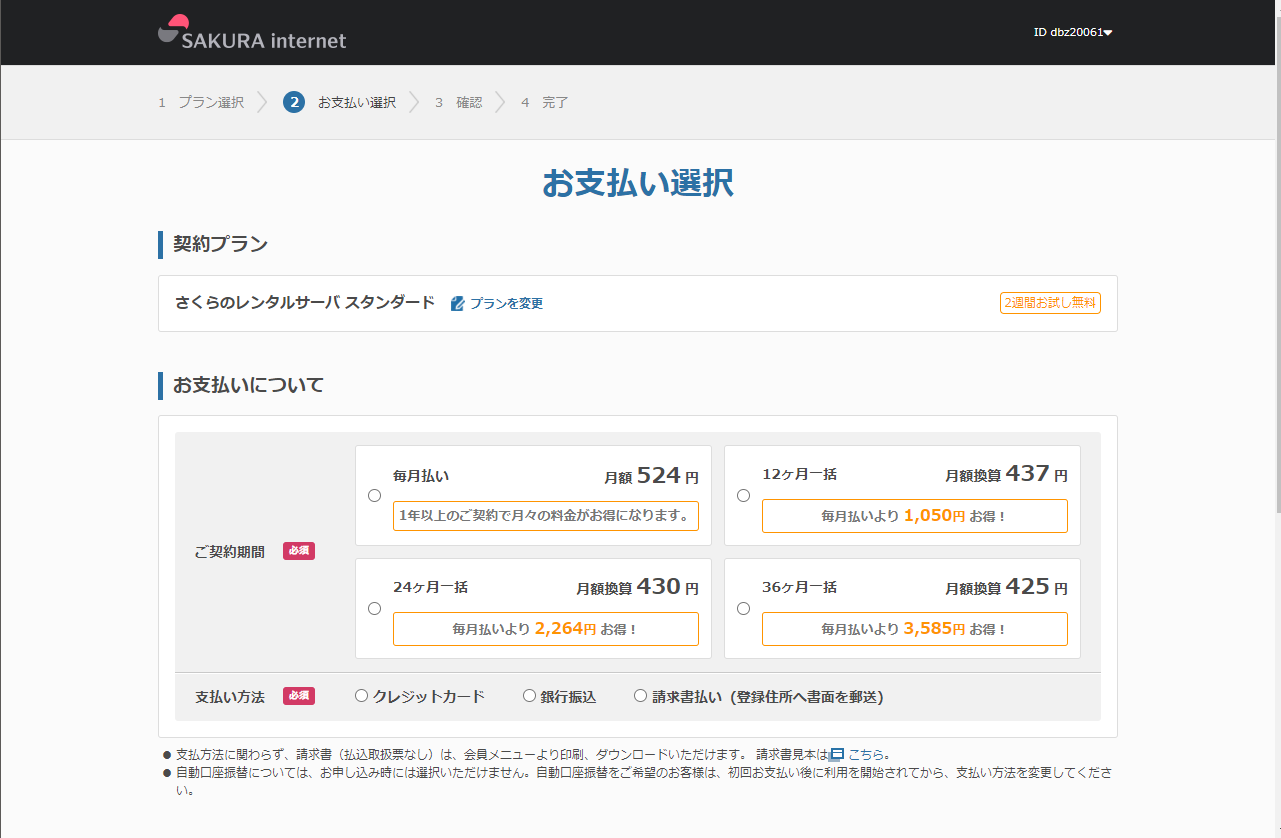Viewport: 1281px width, 838px height.
Task: Click the 必須 badge next to ご契約期間
Action: [x=299, y=551]
